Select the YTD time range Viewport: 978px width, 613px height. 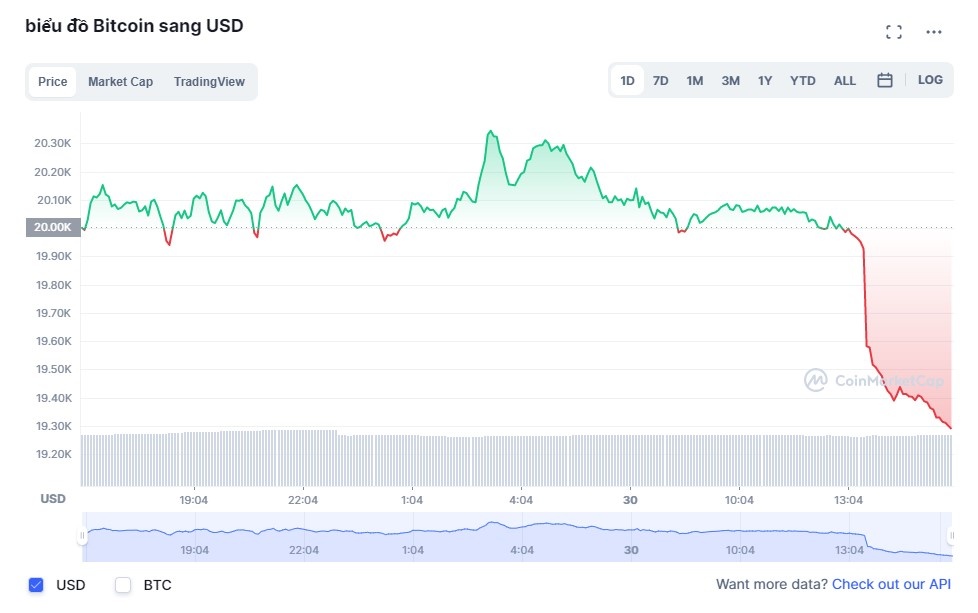[802, 80]
